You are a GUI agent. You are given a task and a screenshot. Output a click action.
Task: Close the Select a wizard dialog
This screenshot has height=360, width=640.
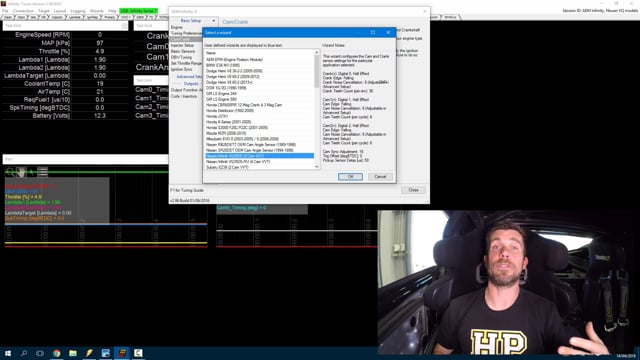click(388, 32)
